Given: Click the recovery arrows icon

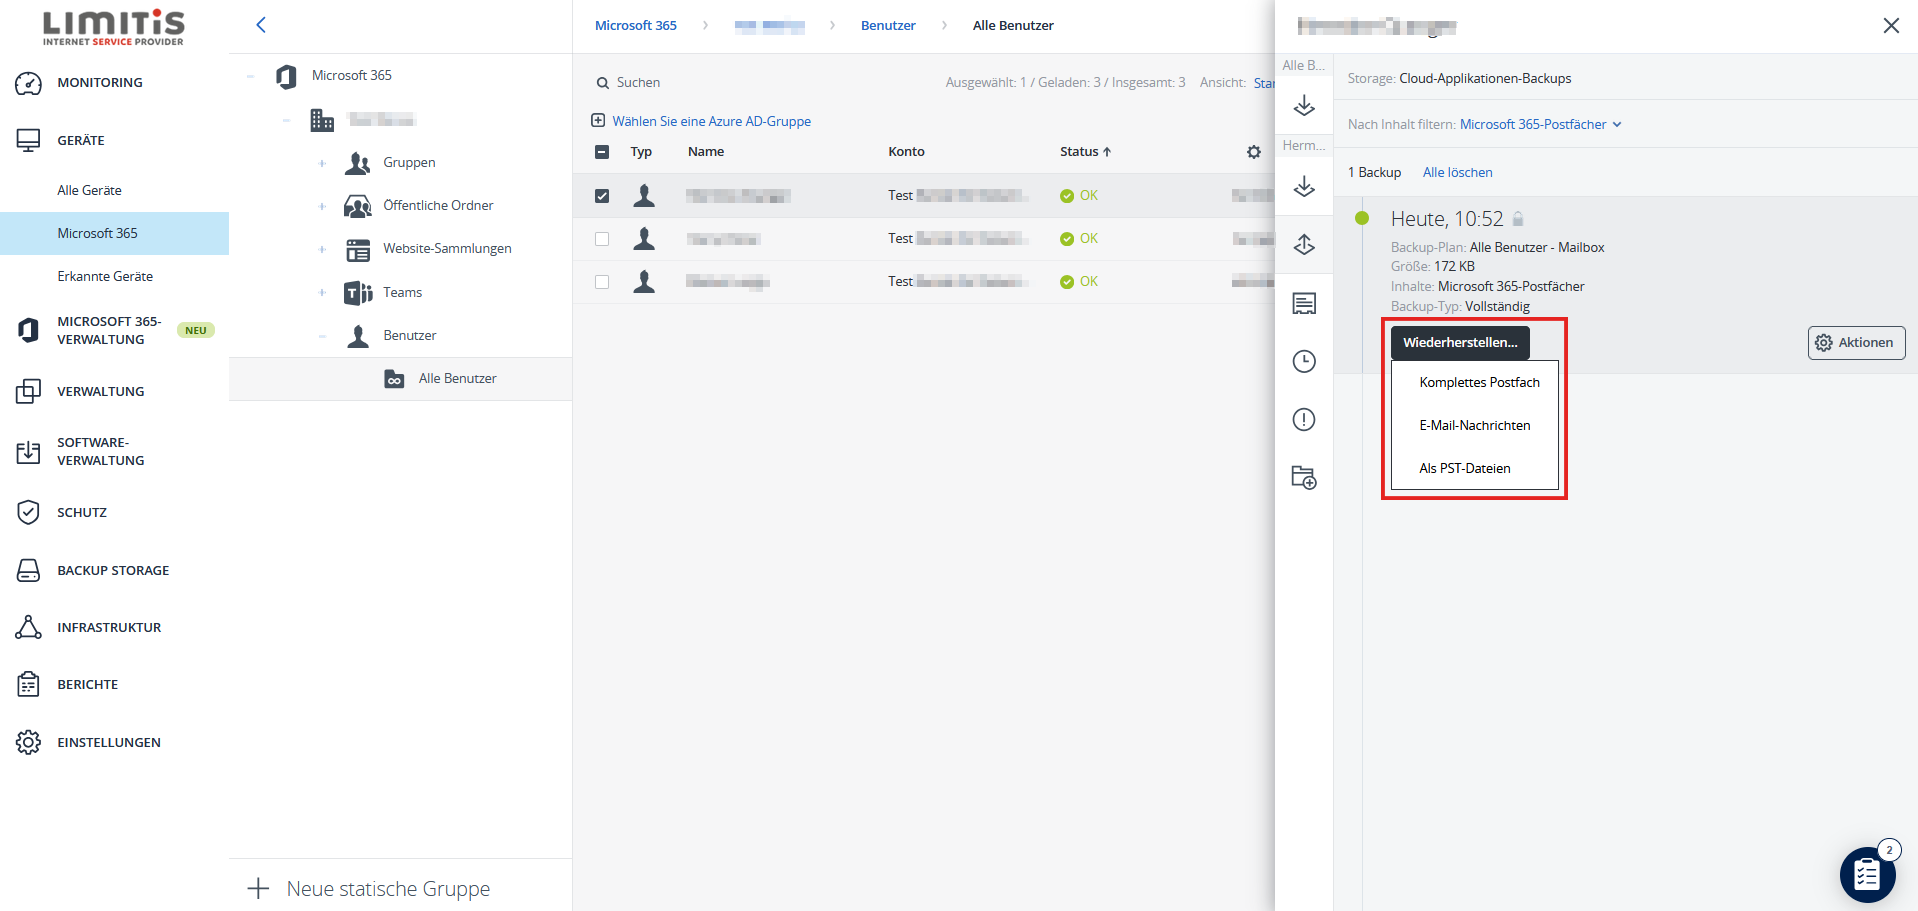Looking at the screenshot, I should [x=1304, y=245].
